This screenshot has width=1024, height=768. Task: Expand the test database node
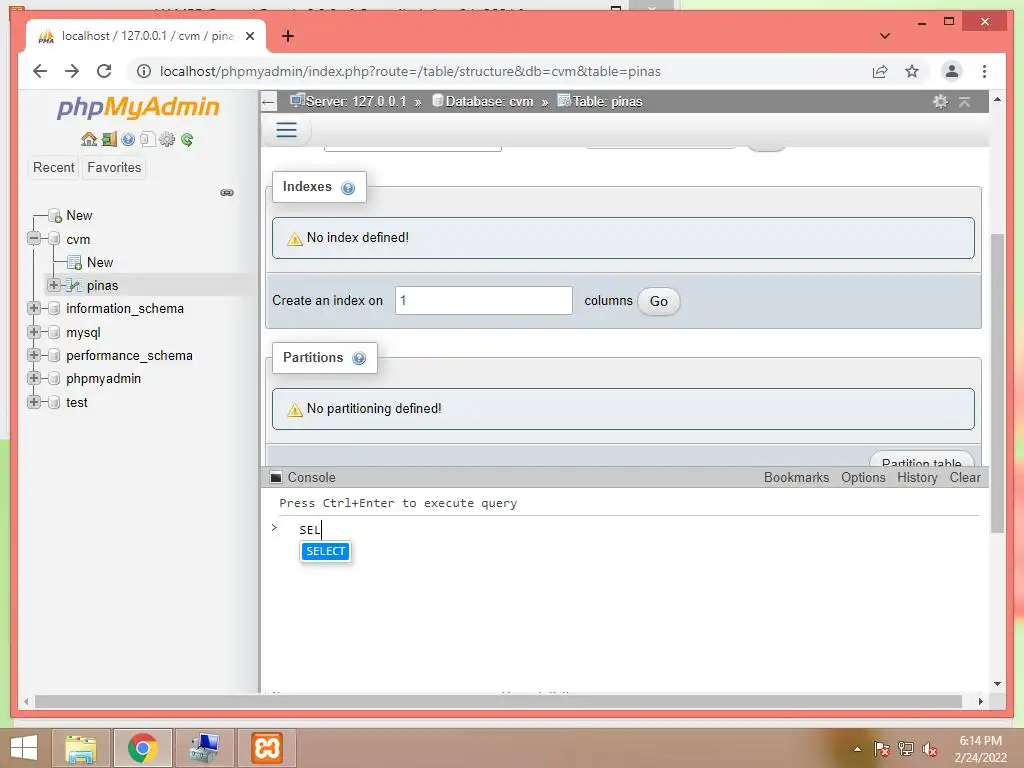coord(34,402)
